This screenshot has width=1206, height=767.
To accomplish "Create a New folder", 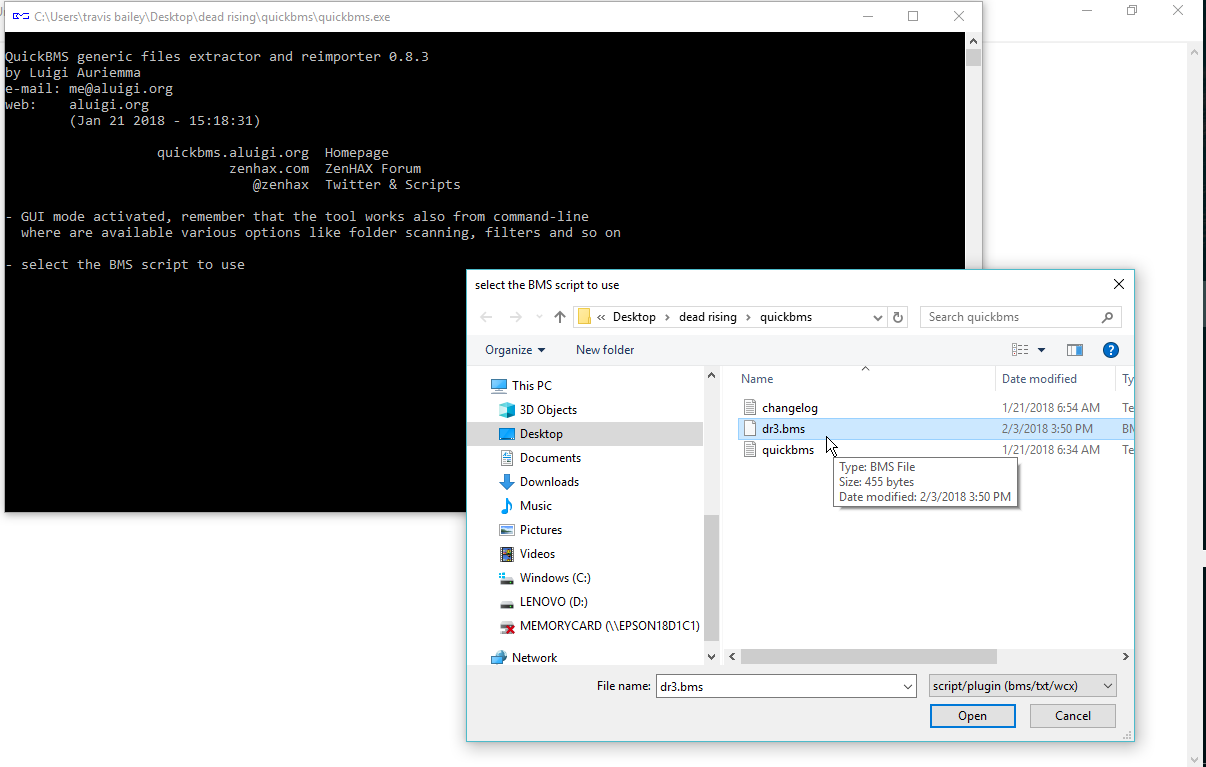I will (x=605, y=350).
